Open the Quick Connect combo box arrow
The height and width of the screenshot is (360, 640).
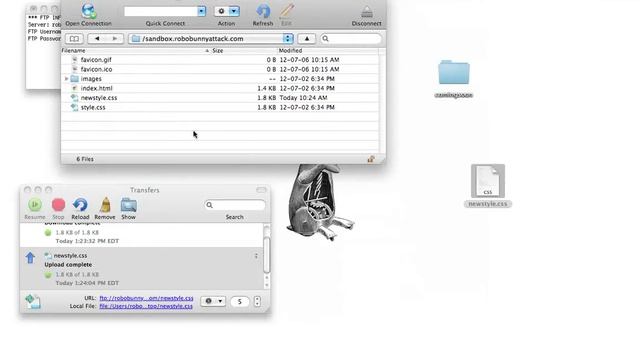[202, 11]
